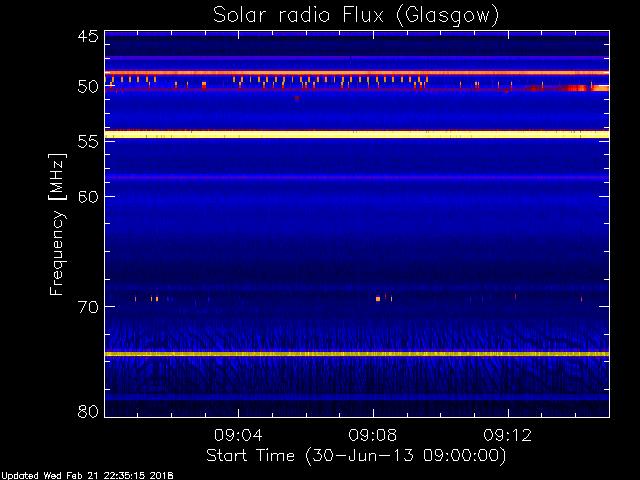This screenshot has height=480, width=640.
Task: Click the 'Frequency [MHz]' axis label
Action: [x=57, y=224]
